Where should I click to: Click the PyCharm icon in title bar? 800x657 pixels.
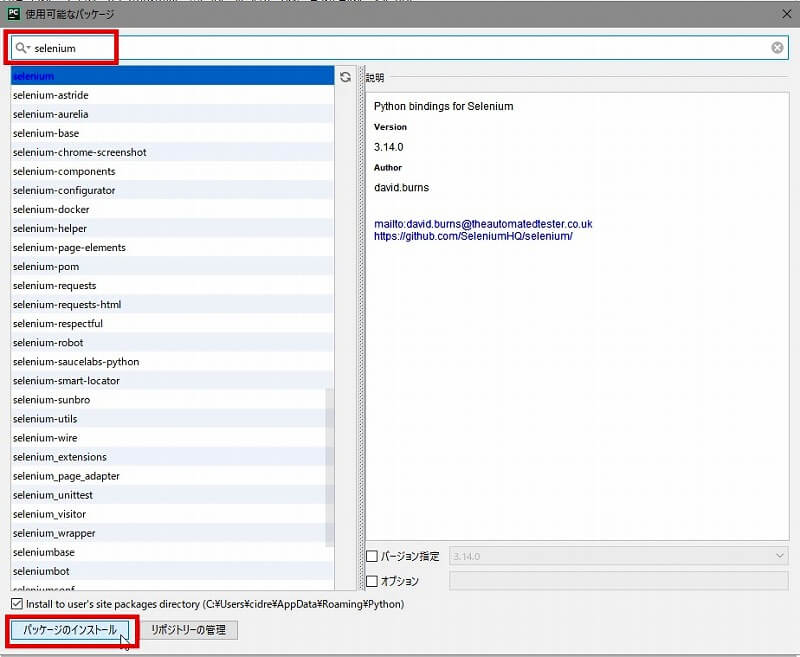pyautogui.click(x=14, y=14)
